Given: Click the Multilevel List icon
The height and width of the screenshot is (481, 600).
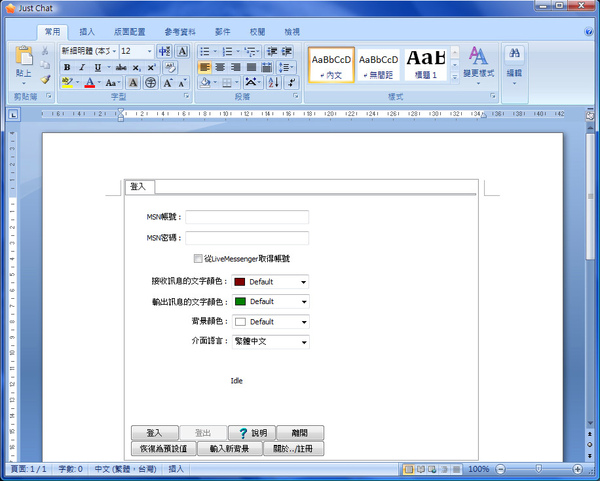Looking at the screenshot, I should [250, 51].
